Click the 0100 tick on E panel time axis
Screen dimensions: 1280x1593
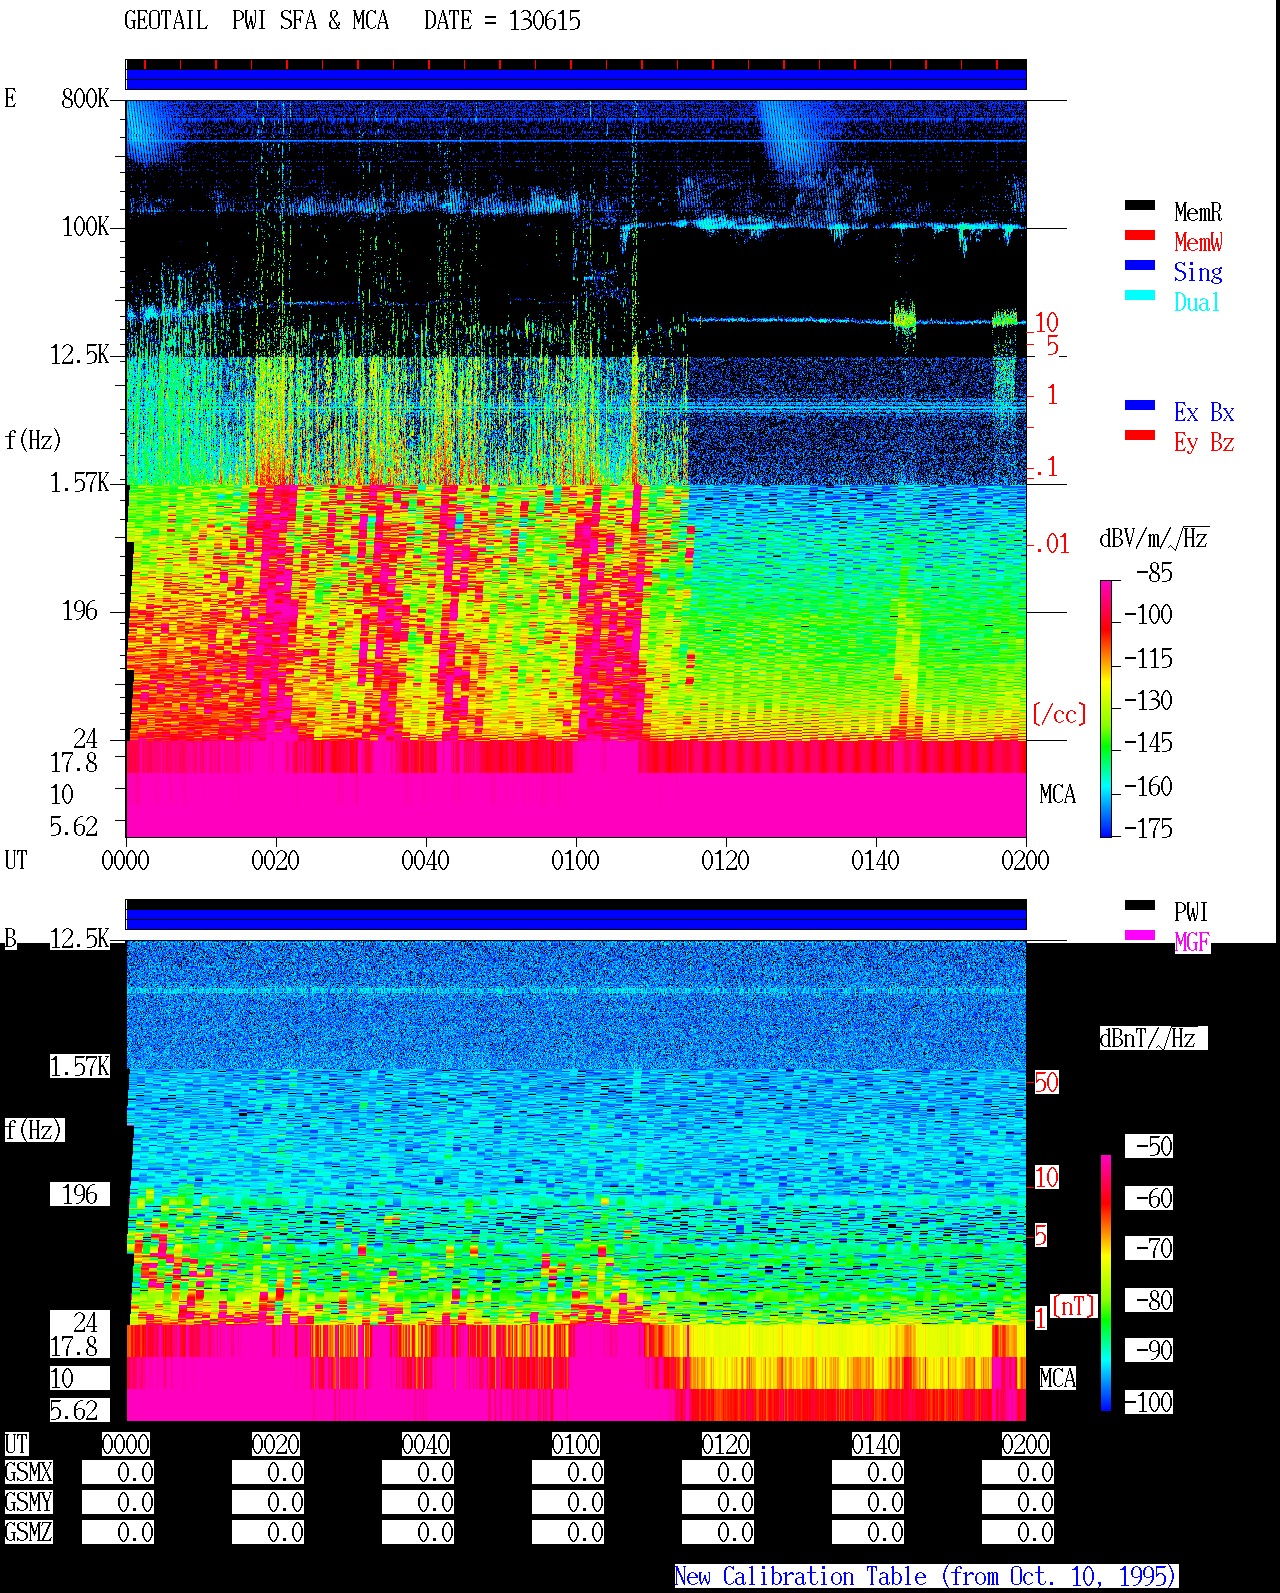tap(575, 860)
